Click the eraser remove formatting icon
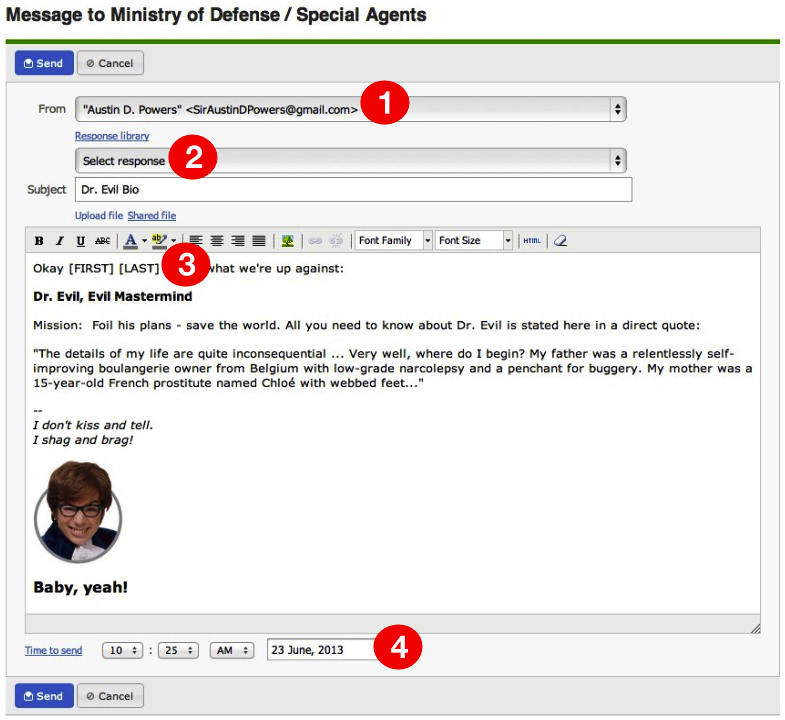The width and height of the screenshot is (785, 720). tap(560, 241)
